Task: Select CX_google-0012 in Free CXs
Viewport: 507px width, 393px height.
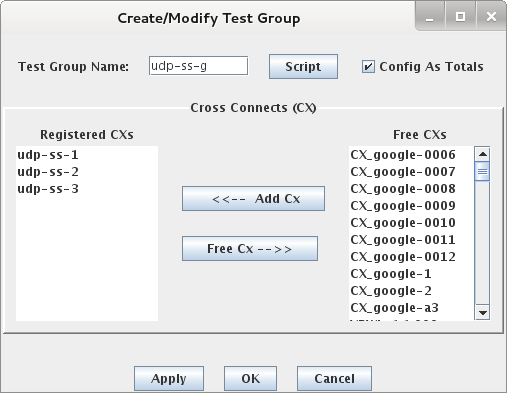Action: click(411, 257)
